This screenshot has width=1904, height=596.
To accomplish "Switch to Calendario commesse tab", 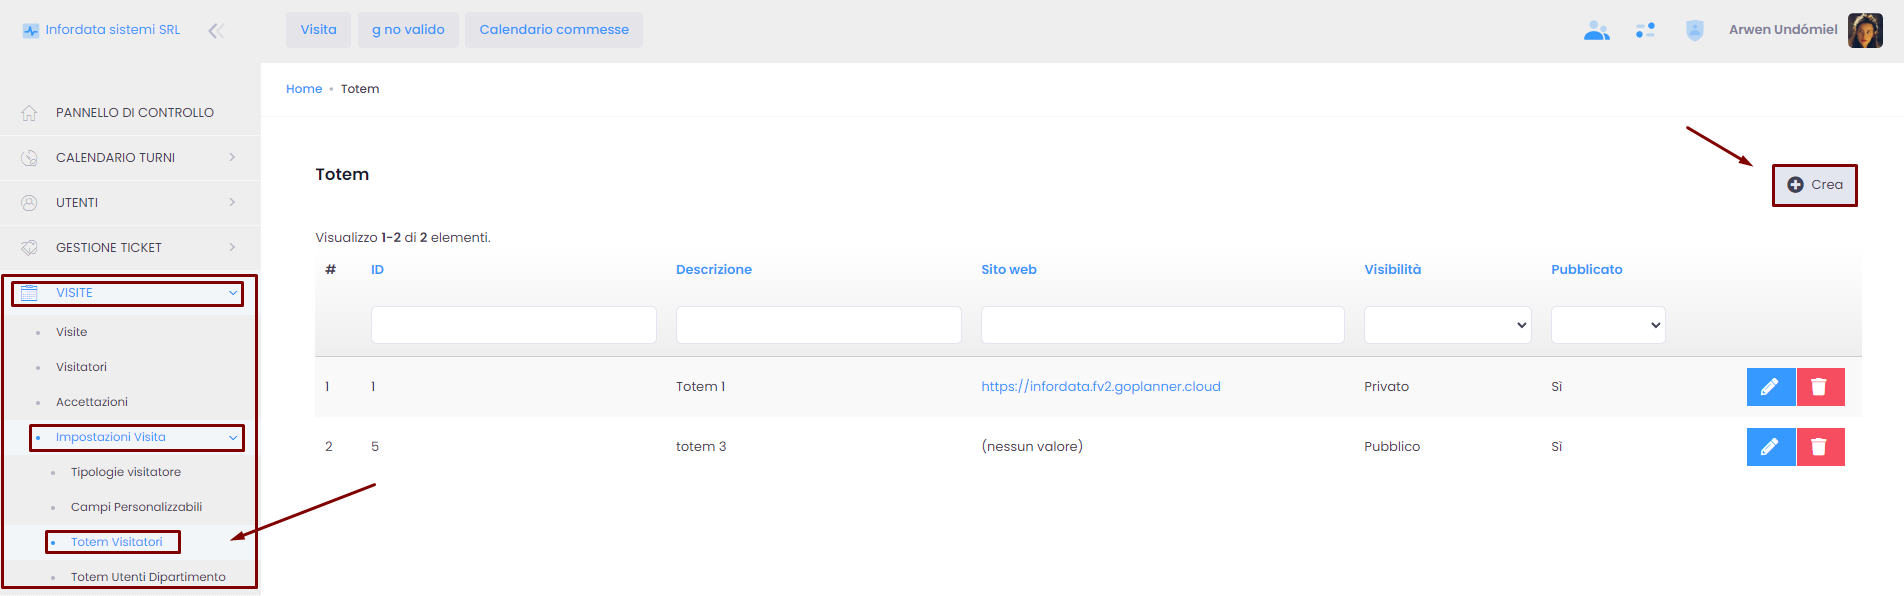I will click(554, 30).
